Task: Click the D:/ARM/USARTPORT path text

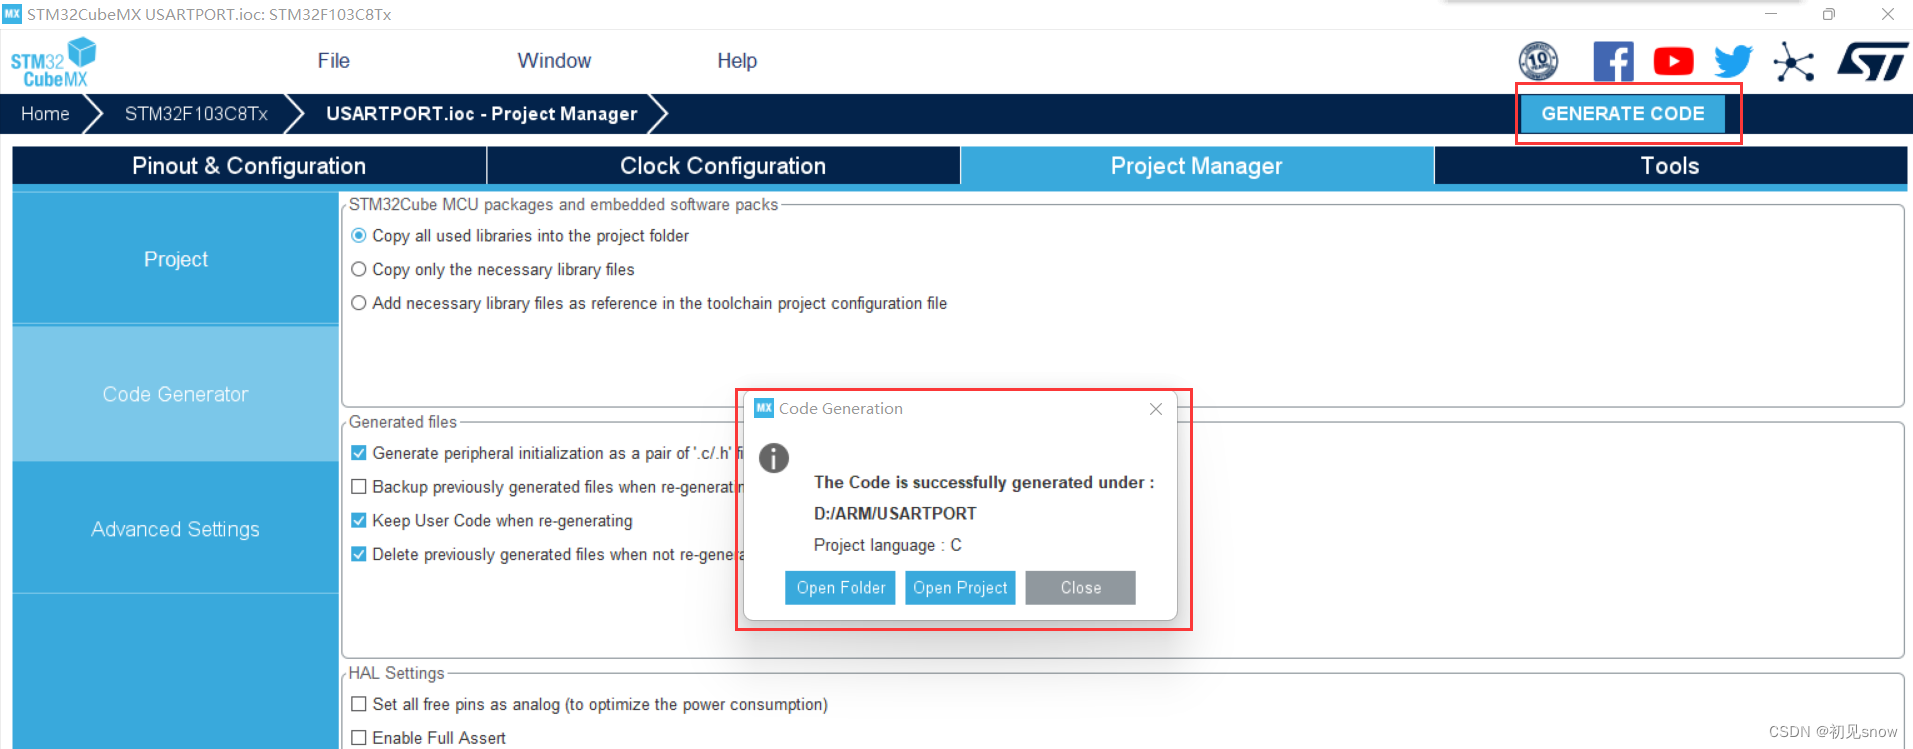Action: click(895, 514)
